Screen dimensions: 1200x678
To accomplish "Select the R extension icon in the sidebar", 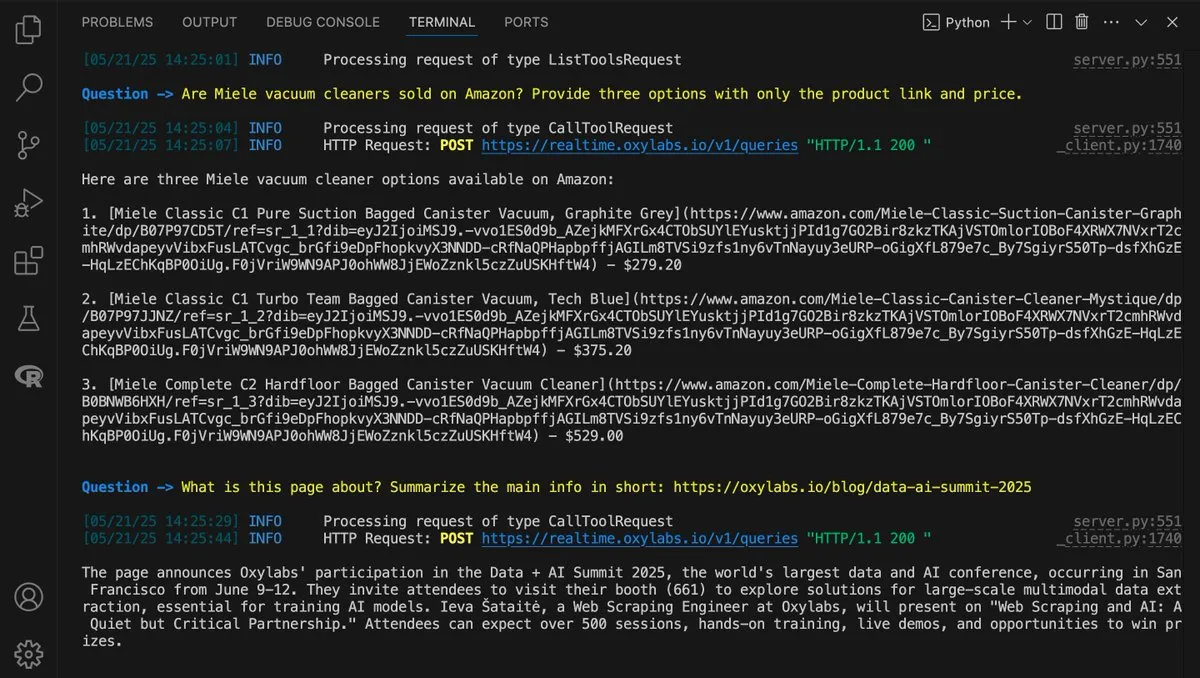I will (28, 378).
